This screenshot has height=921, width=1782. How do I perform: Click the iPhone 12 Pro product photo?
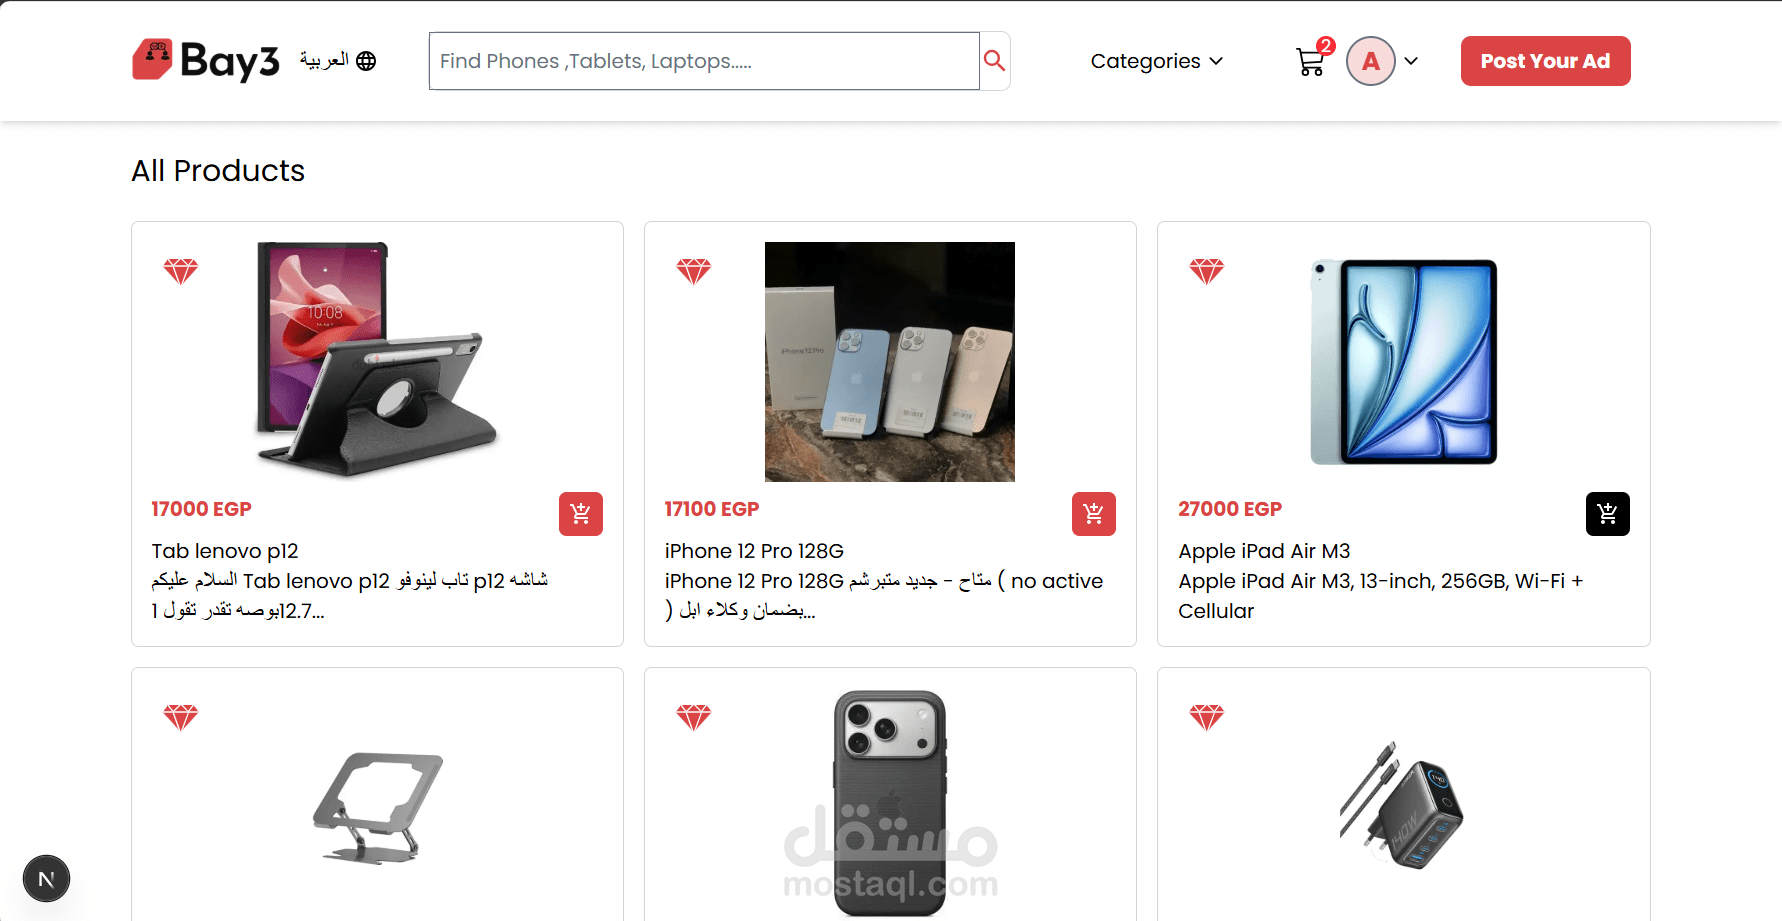tap(890, 362)
